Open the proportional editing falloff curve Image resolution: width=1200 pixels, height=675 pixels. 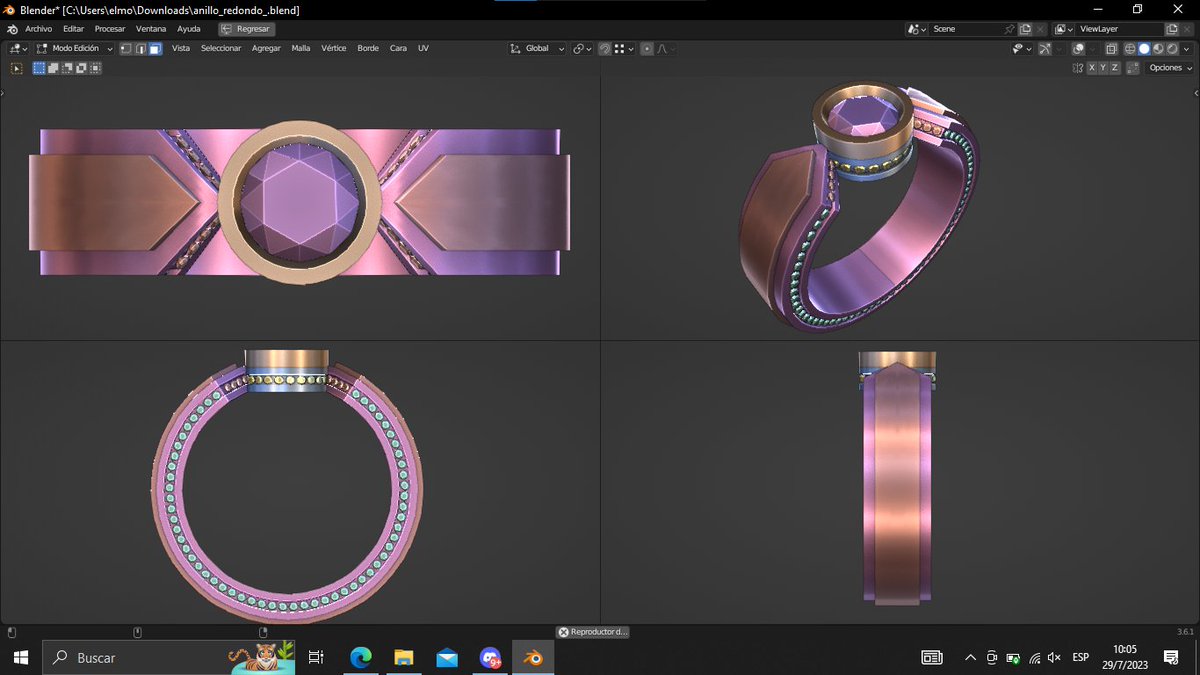coord(667,48)
